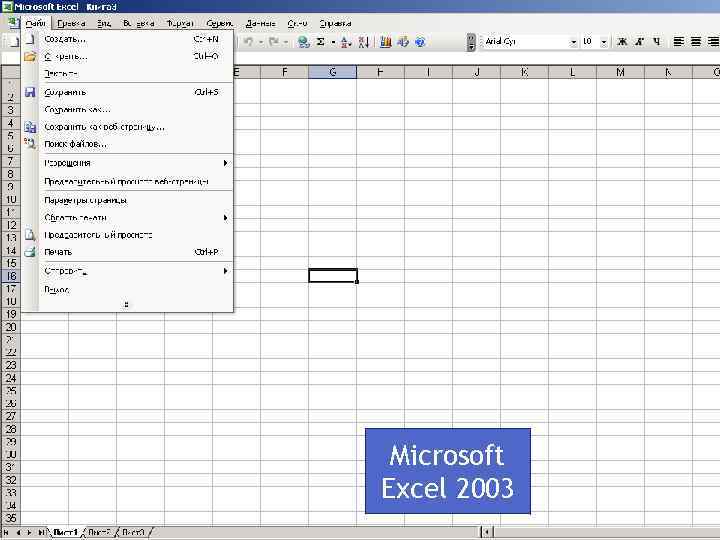
Task: Click the Insert Hyperlink globe icon
Action: pyautogui.click(x=304, y=42)
